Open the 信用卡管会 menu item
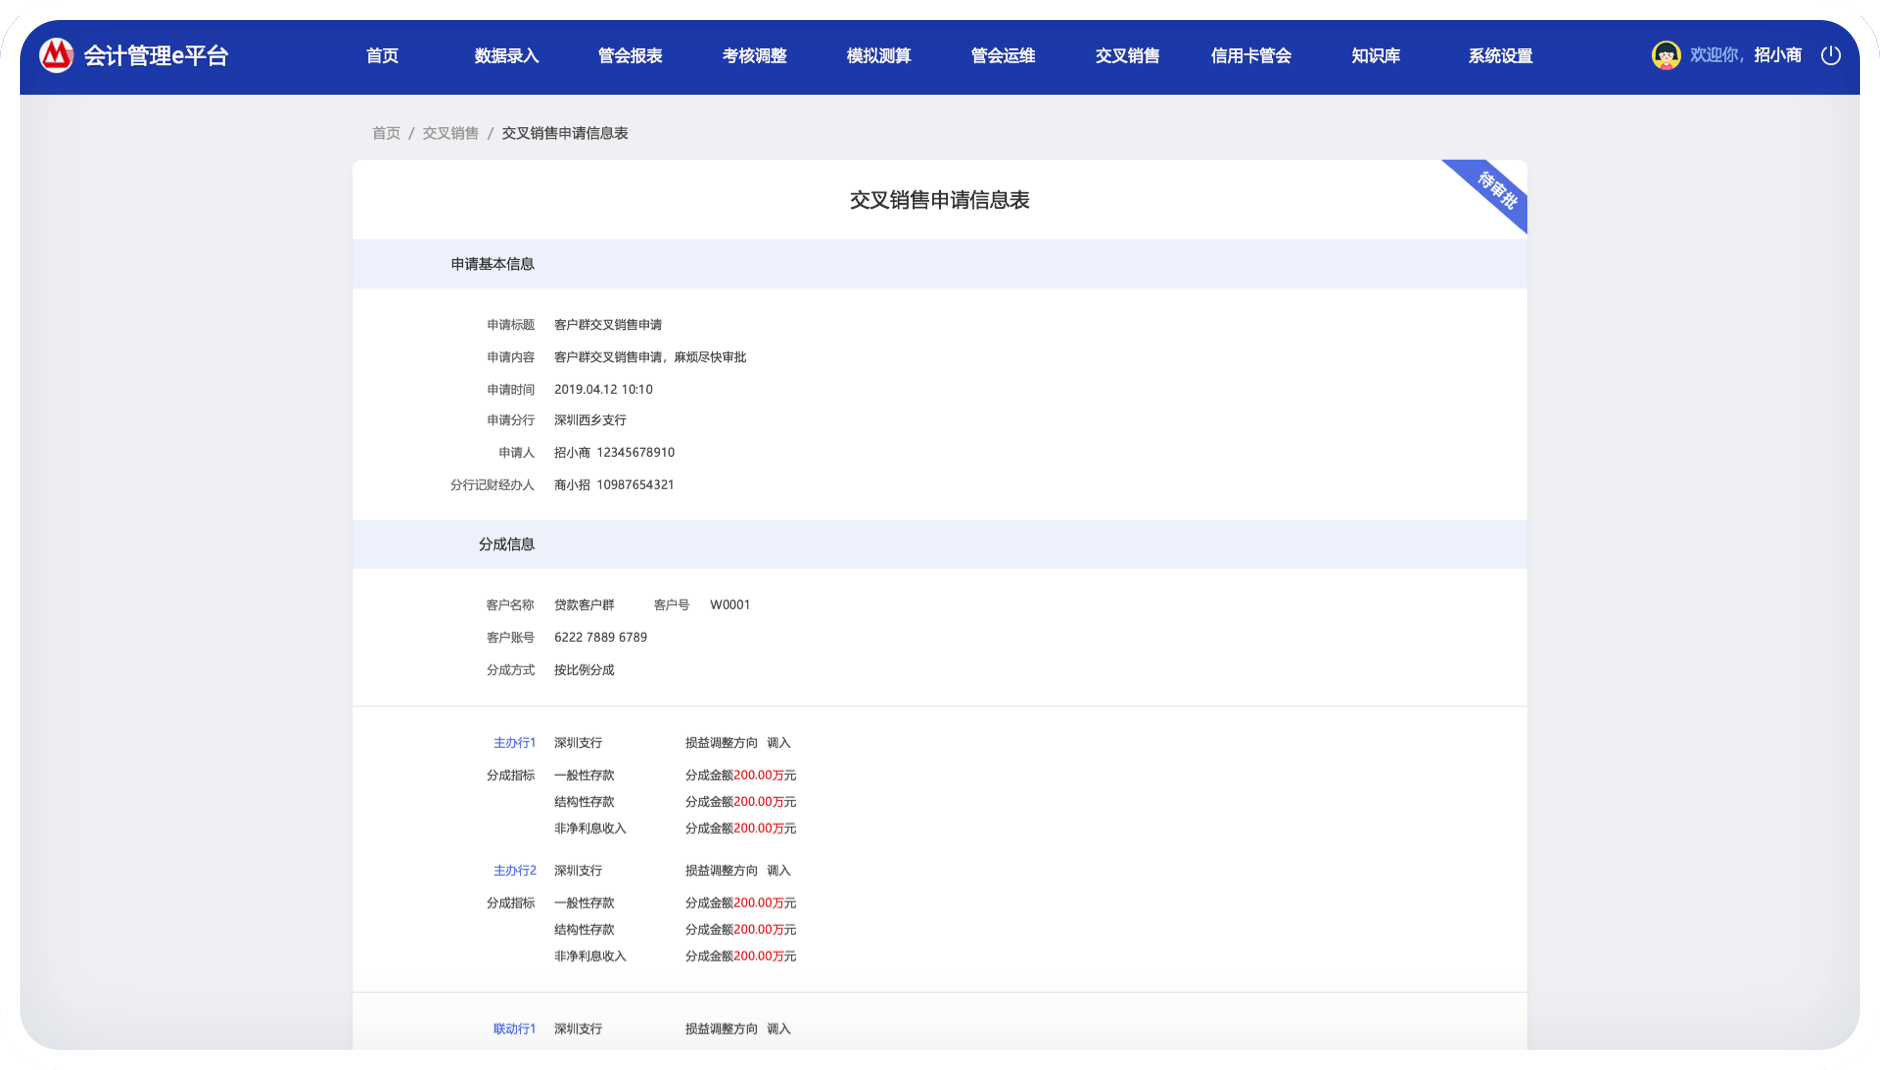The image size is (1880, 1070). 1251,56
